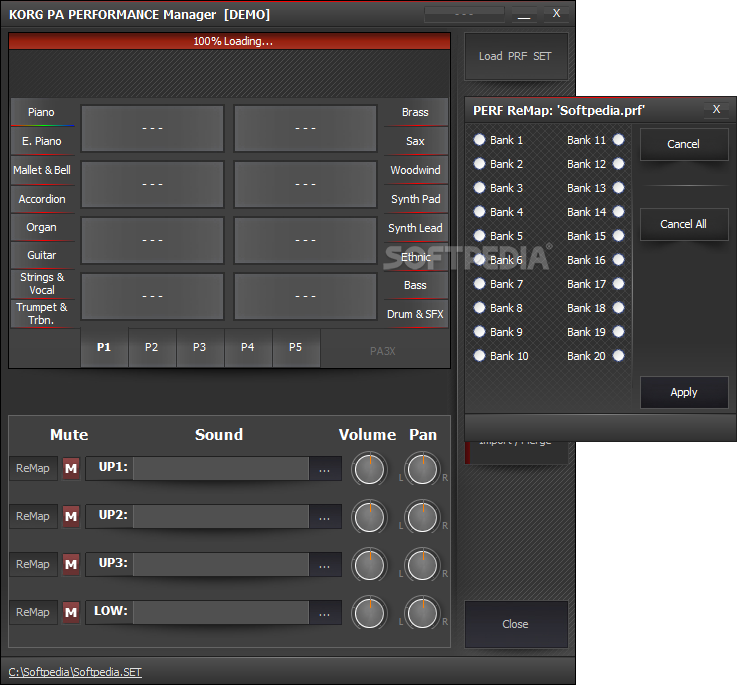Choose the Bass category
Screen dimensions: 737x685
(416, 285)
